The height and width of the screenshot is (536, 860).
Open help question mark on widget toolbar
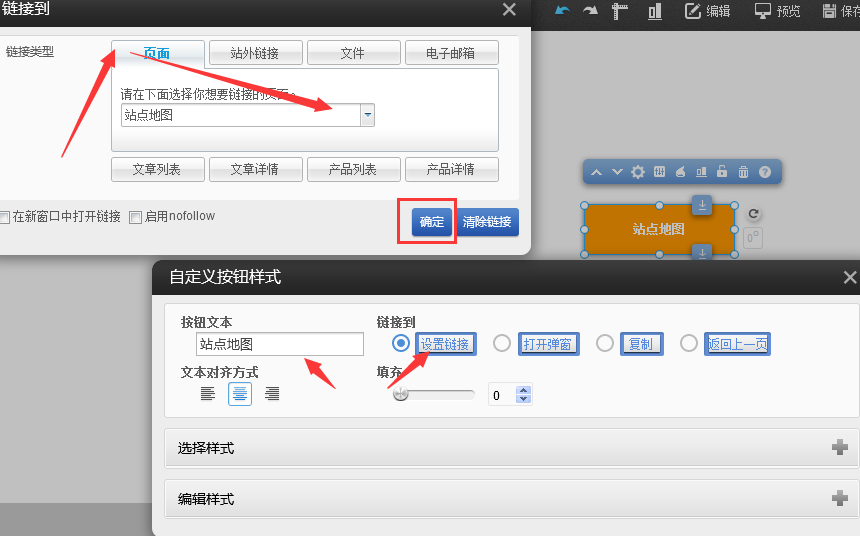[765, 172]
